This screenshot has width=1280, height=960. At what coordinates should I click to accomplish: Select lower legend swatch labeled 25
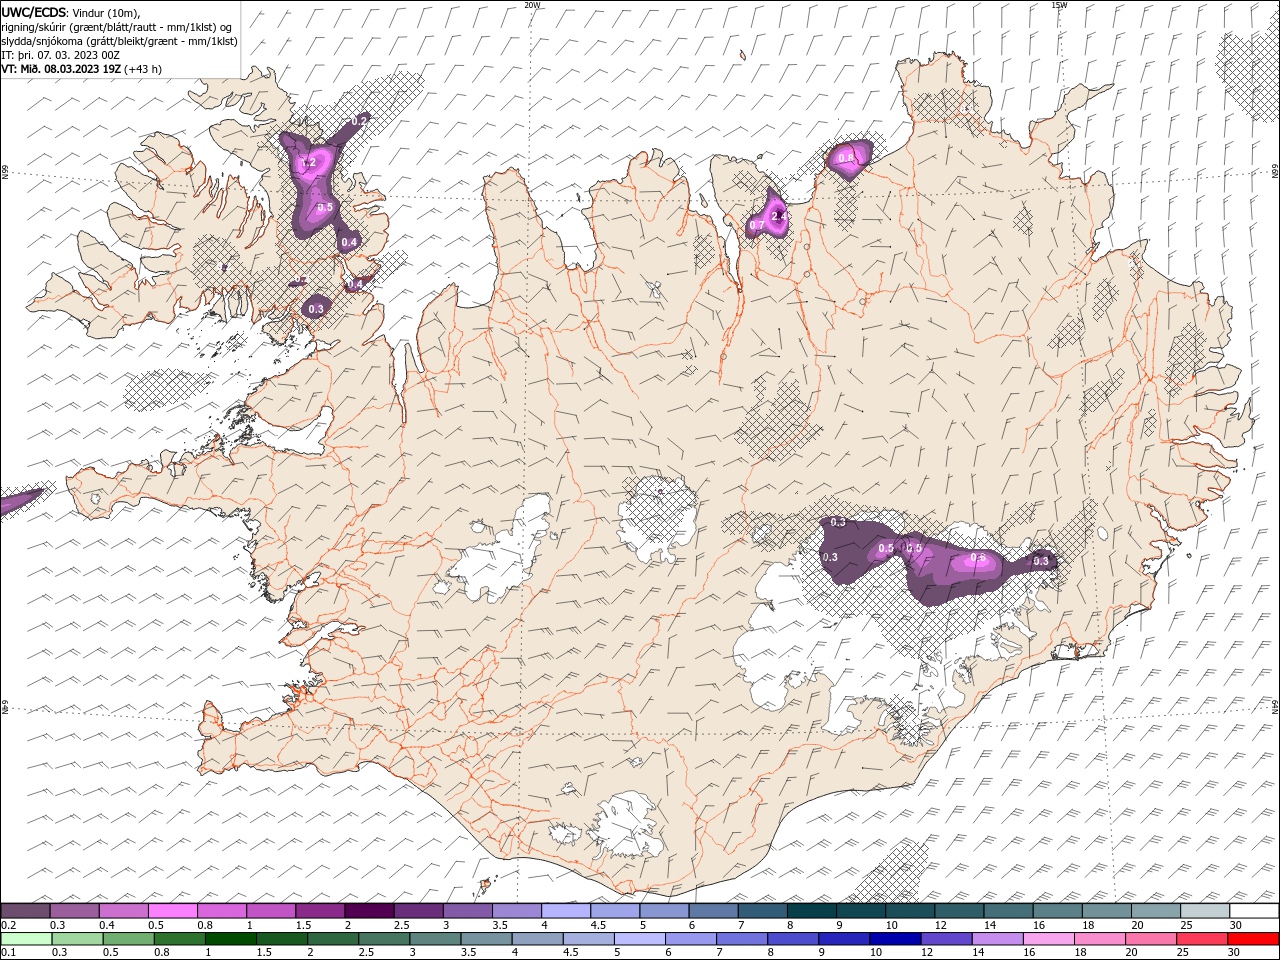(1202, 939)
